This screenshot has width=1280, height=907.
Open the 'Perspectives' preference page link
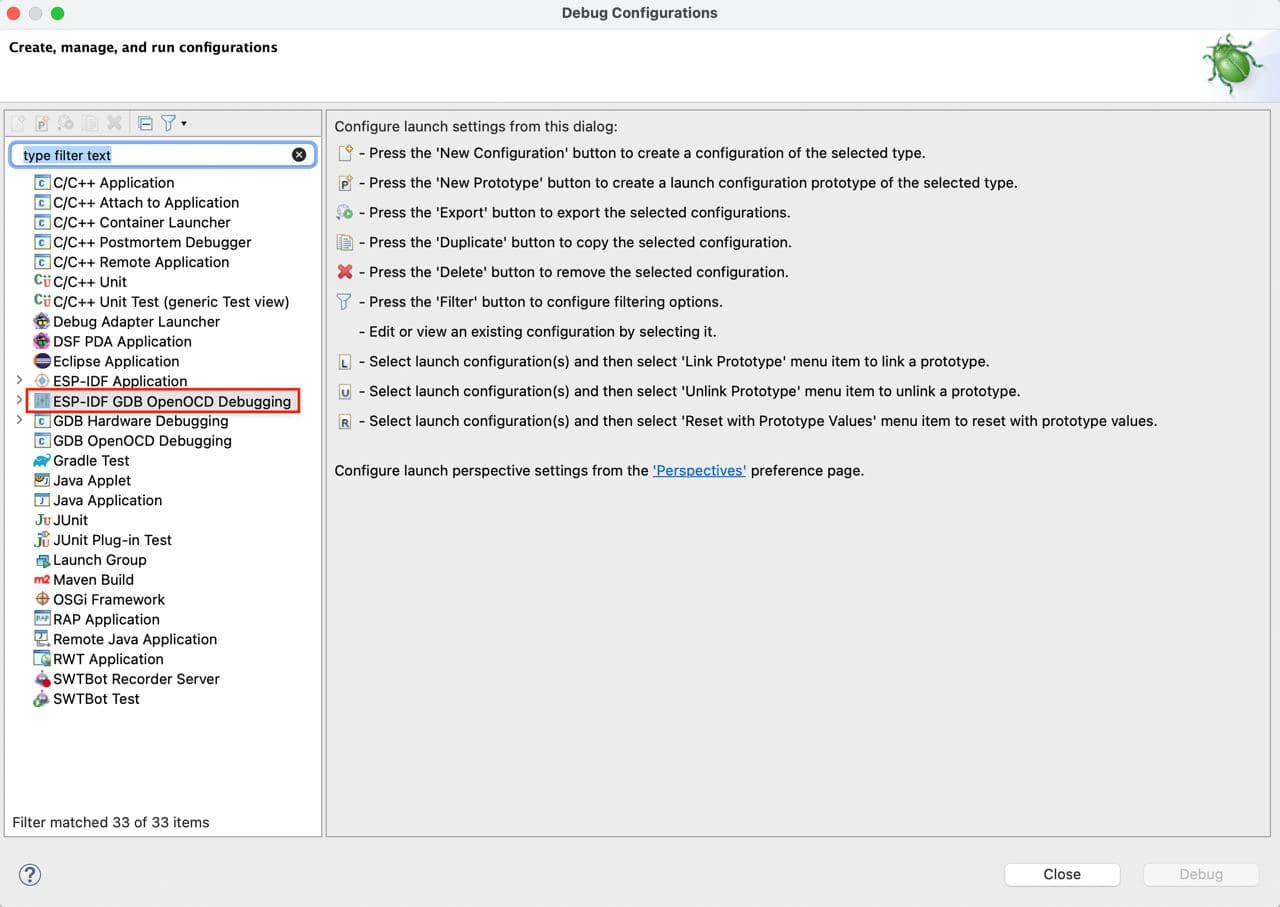point(699,470)
